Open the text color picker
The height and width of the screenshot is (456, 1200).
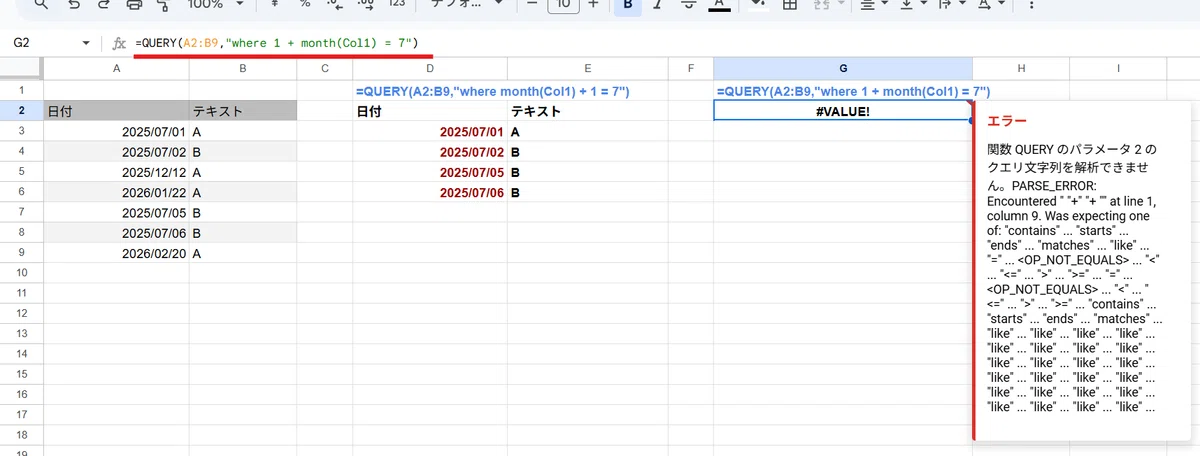(718, 4)
